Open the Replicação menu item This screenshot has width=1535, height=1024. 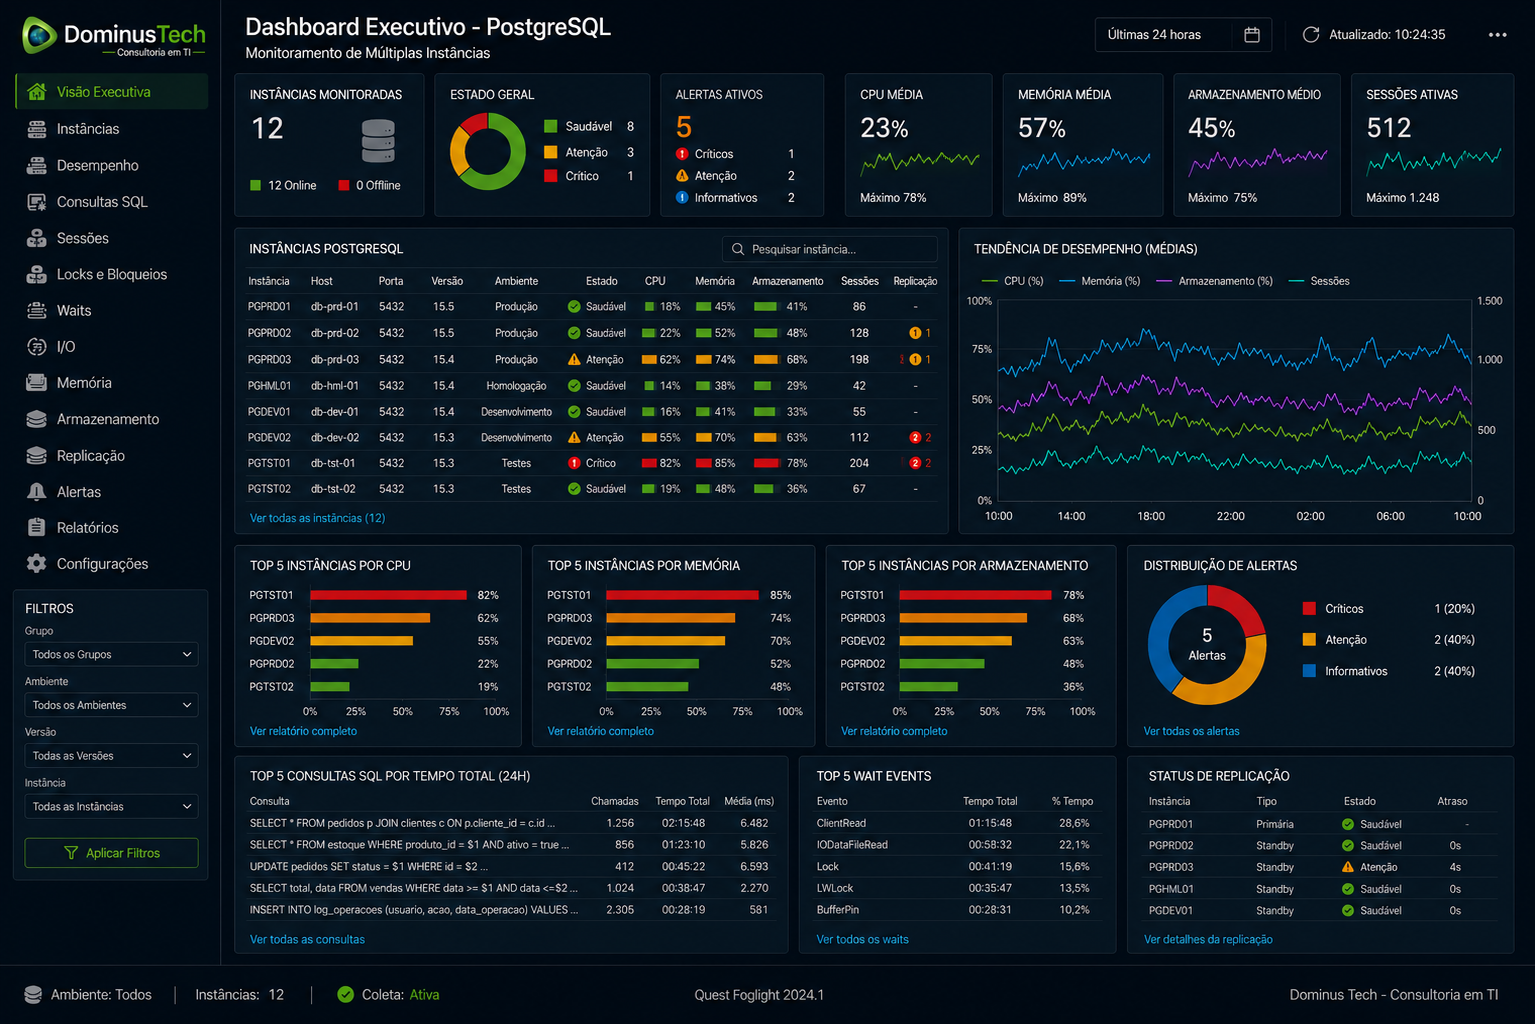[x=112, y=456]
